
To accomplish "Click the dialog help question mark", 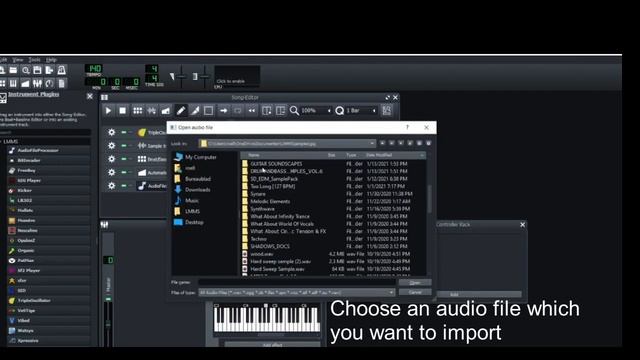I will click(407, 127).
